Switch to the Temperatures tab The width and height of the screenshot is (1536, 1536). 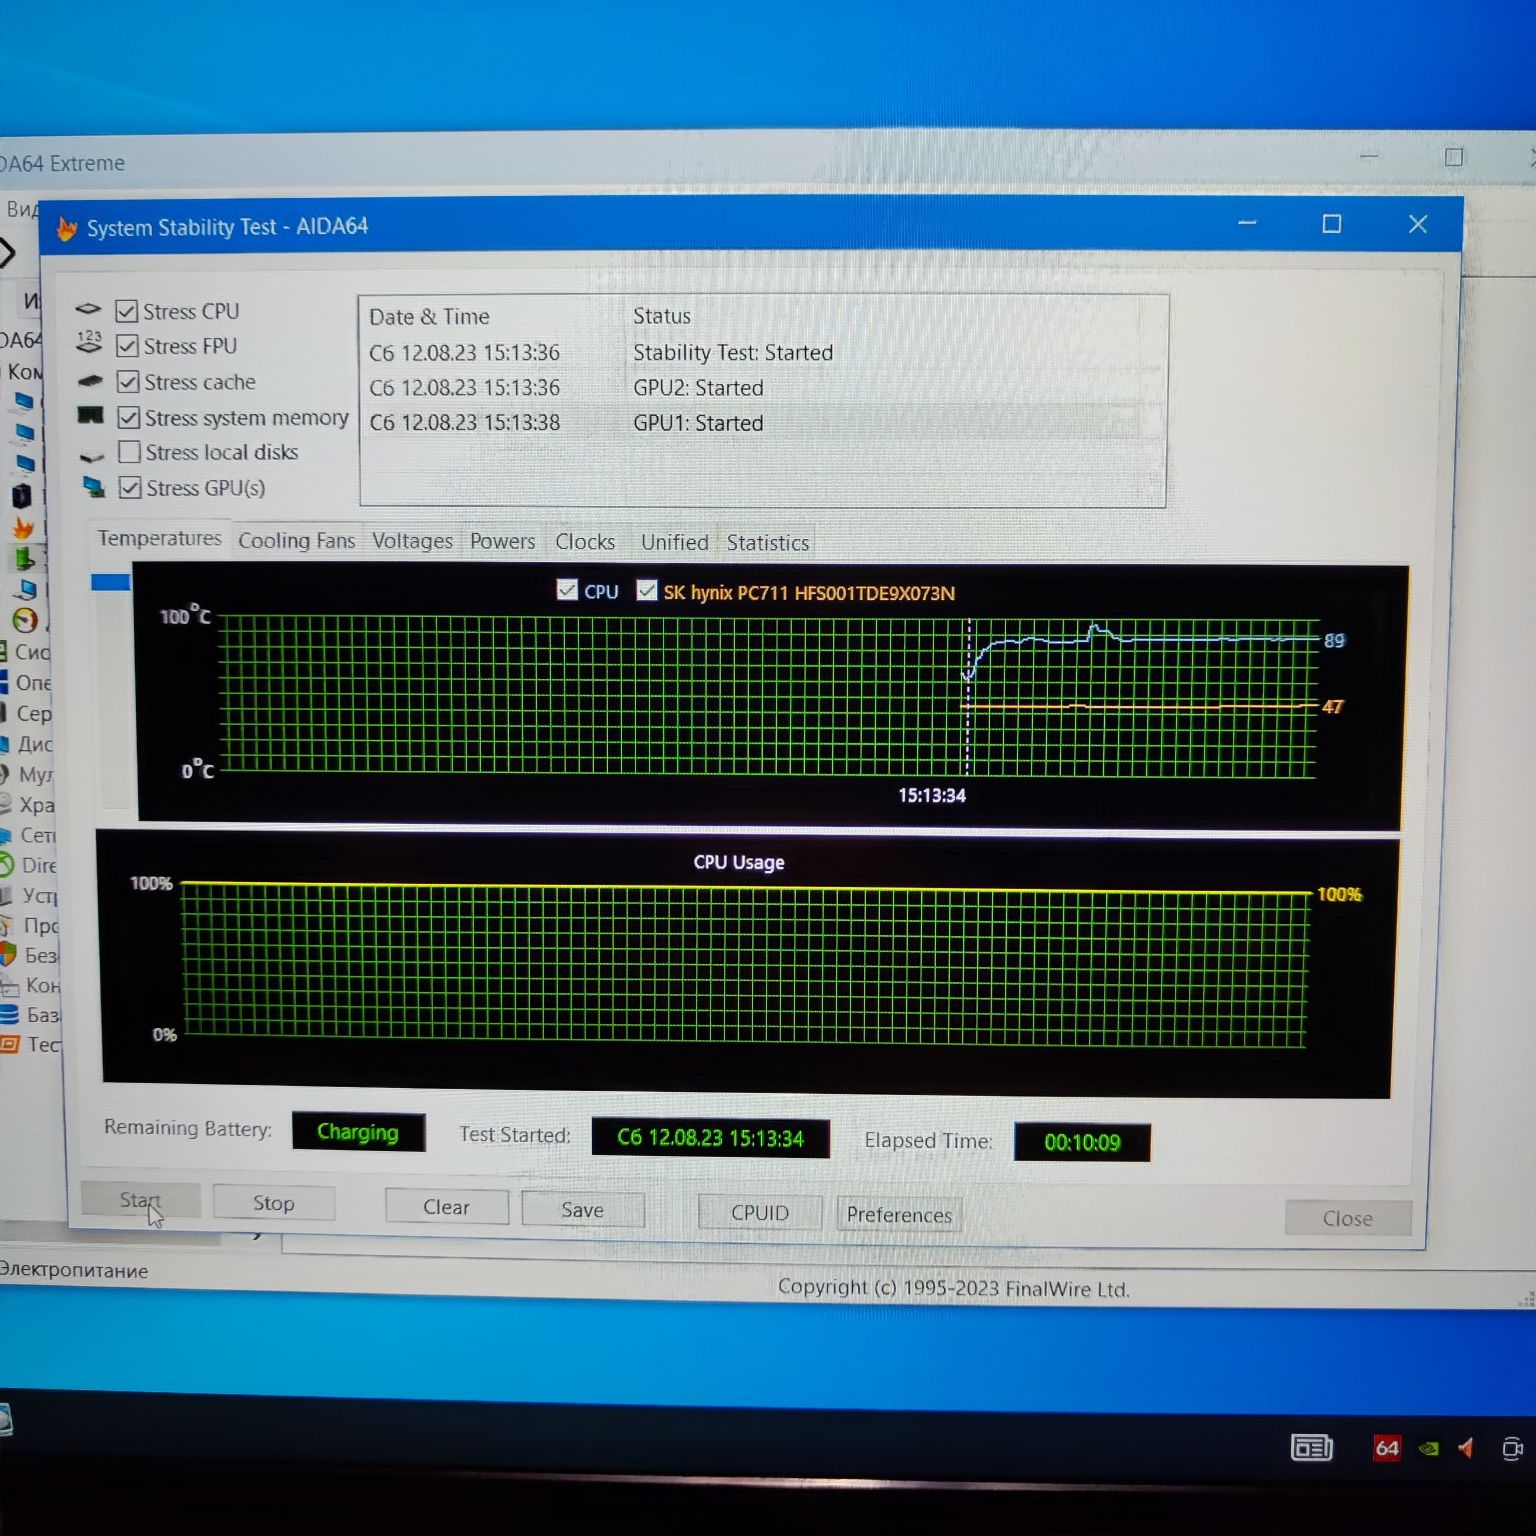[x=159, y=538]
